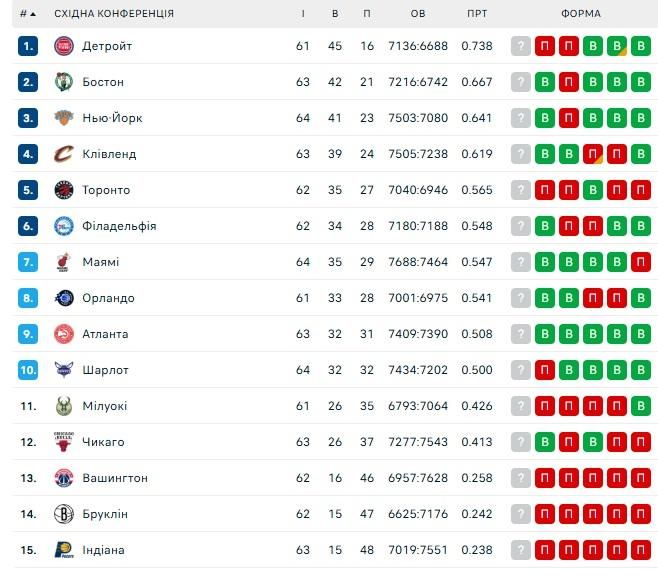Click the New York Knicks logo

pos(64,118)
